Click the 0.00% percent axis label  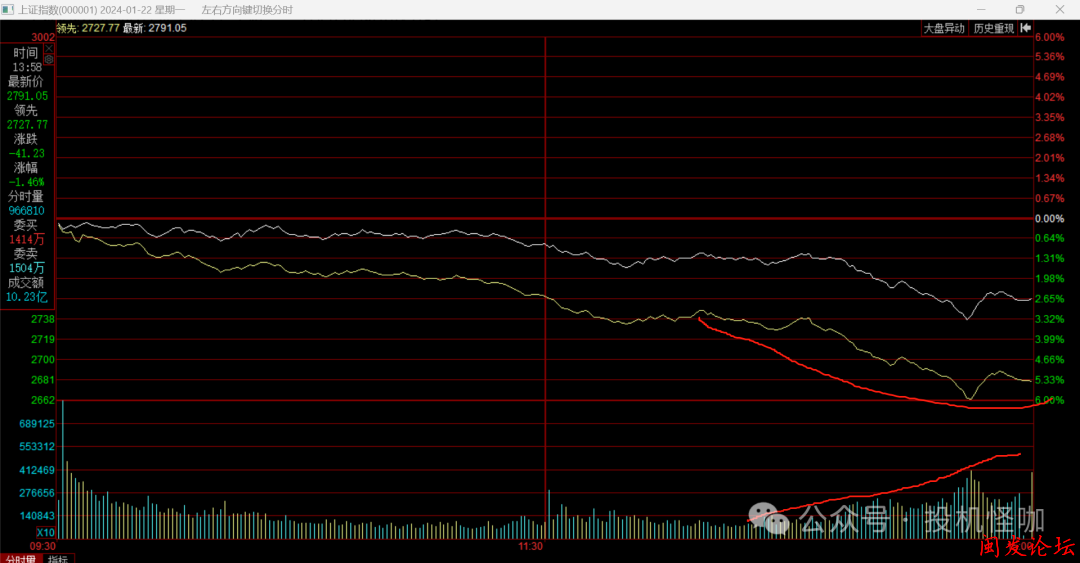coord(1050,218)
